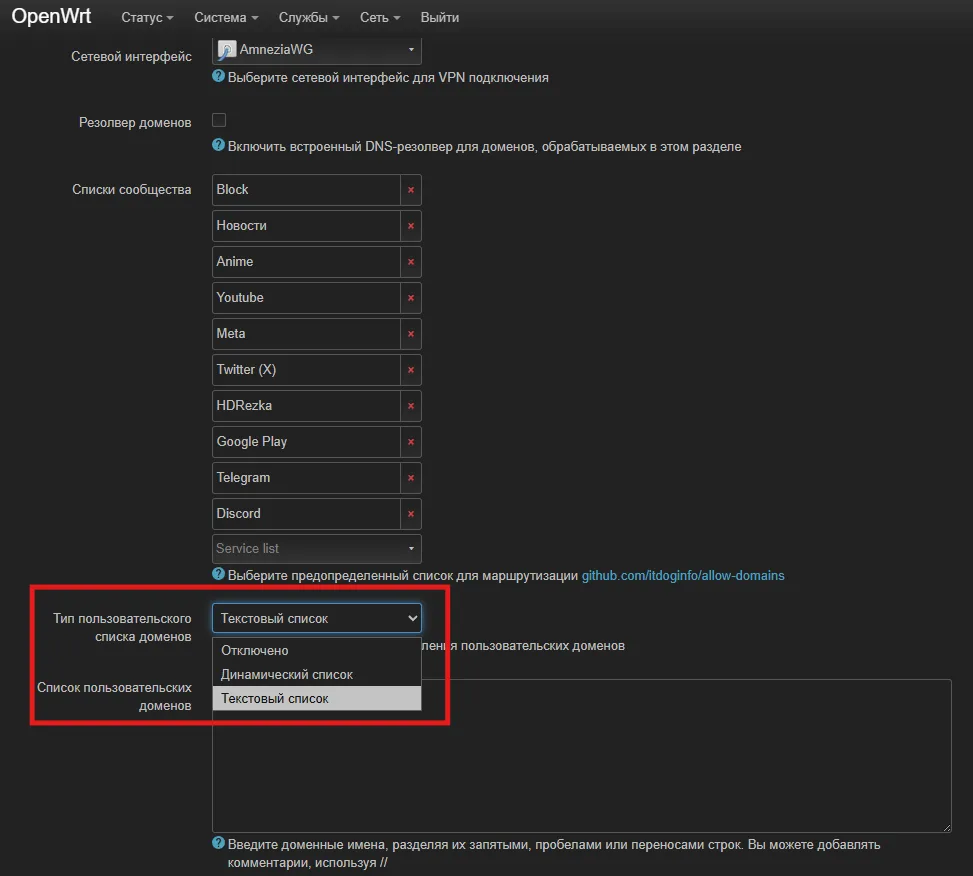Remove the Meta list entry

coord(411,334)
